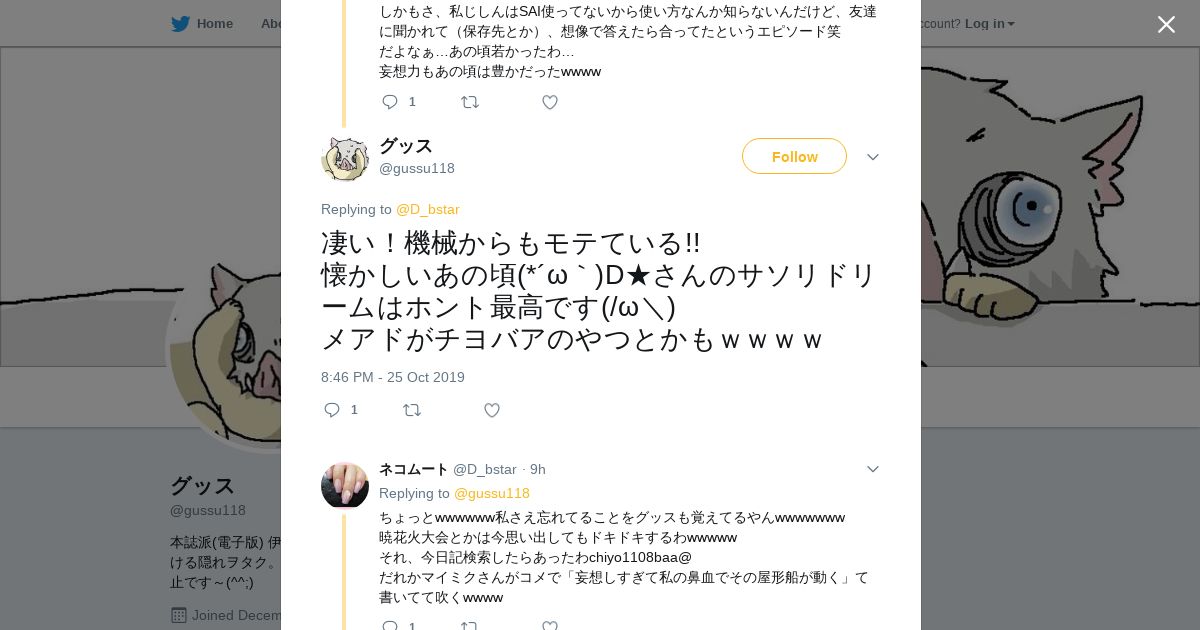Retweet the main tweet by グッス
Image resolution: width=1200 pixels, height=630 pixels.
click(412, 410)
